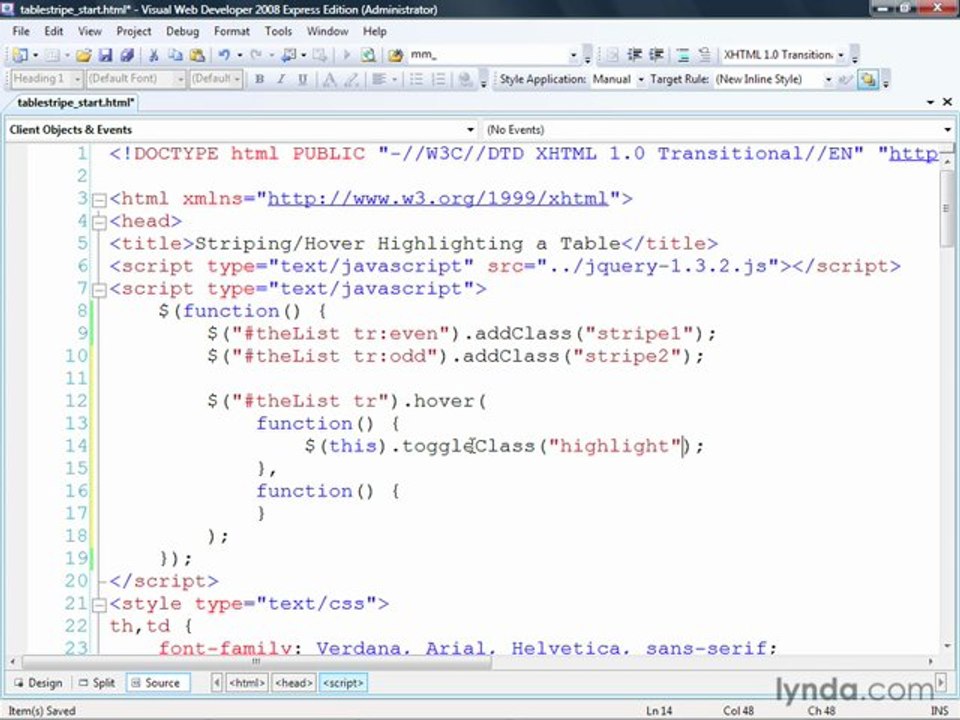Image resolution: width=960 pixels, height=720 pixels.
Task: Click the vertical scrollbar thumb
Action: tap(946, 208)
